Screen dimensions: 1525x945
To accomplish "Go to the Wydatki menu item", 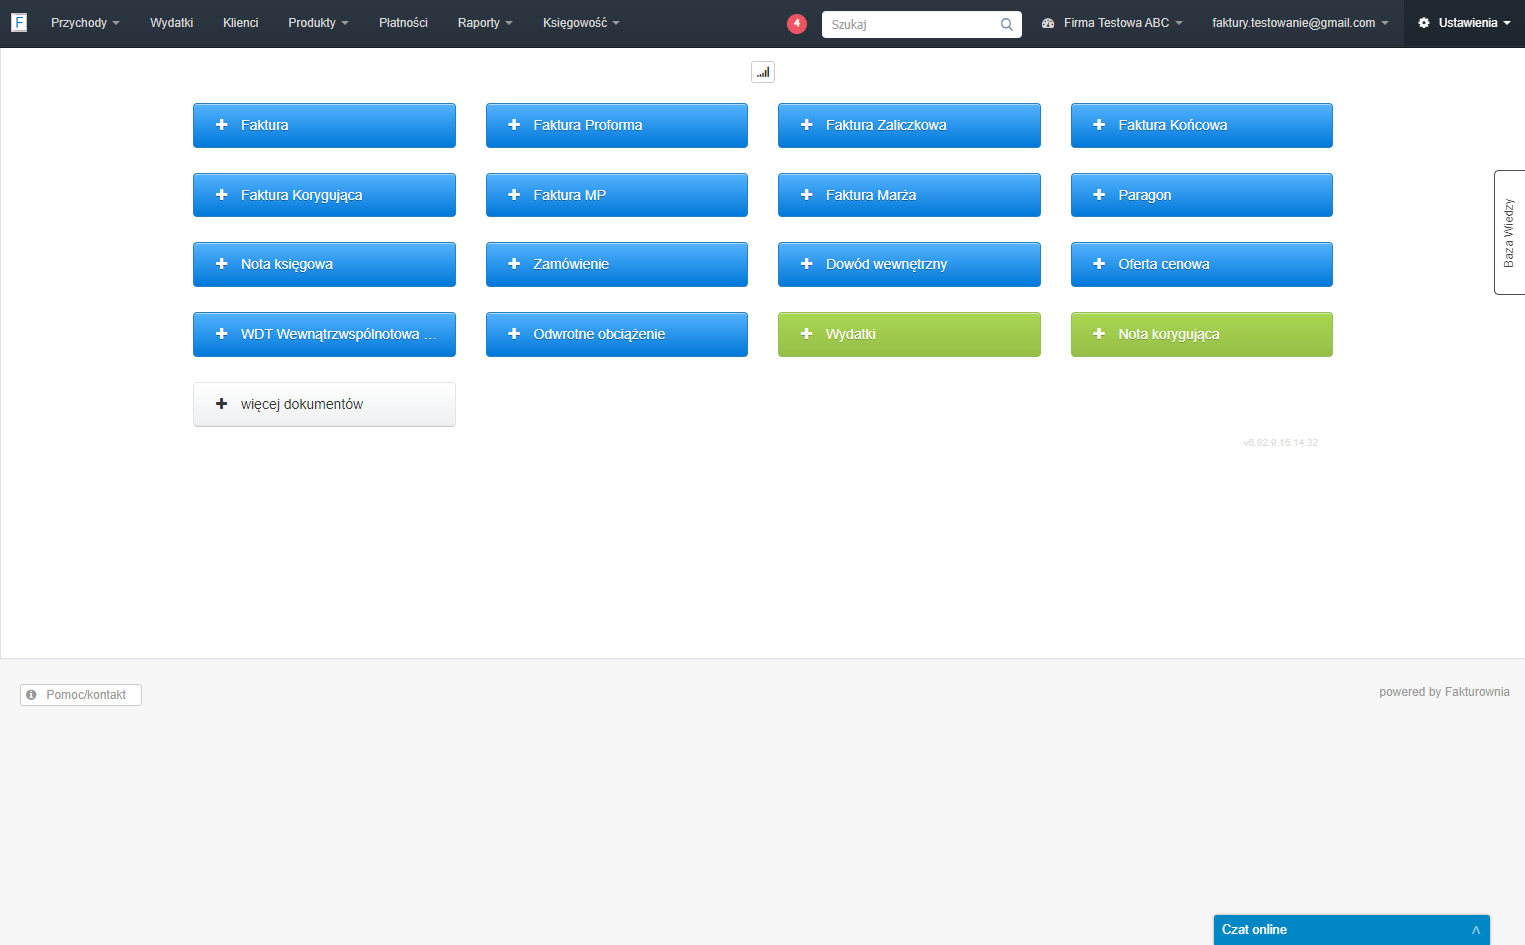I will click(x=171, y=23).
